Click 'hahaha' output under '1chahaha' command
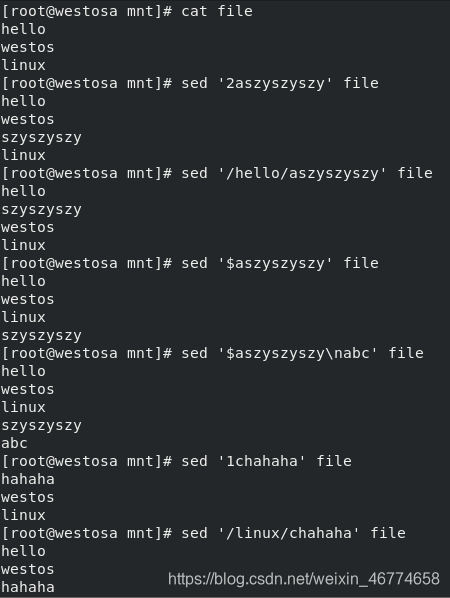The height and width of the screenshot is (598, 450). pyautogui.click(x=28, y=479)
